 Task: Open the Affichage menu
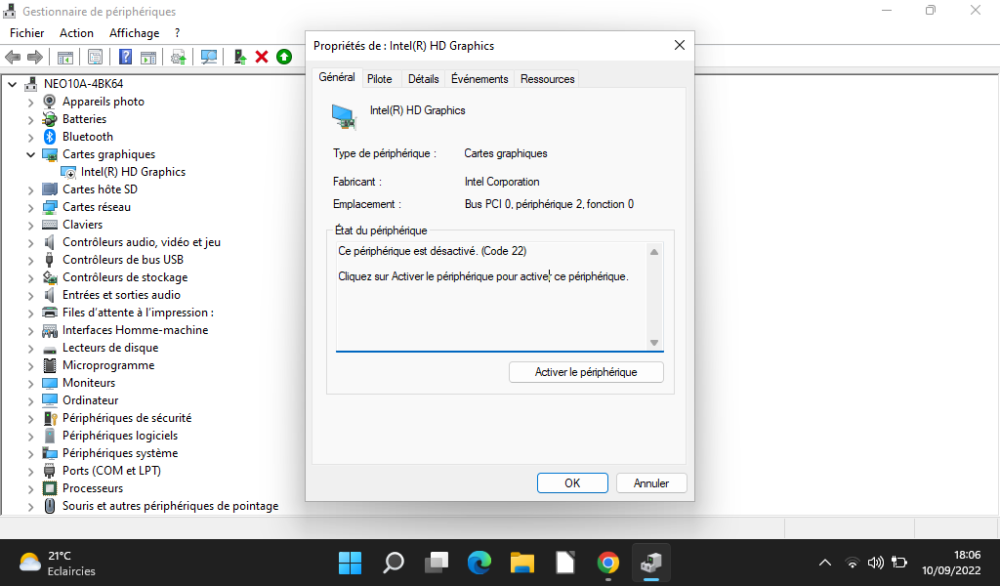click(x=134, y=33)
